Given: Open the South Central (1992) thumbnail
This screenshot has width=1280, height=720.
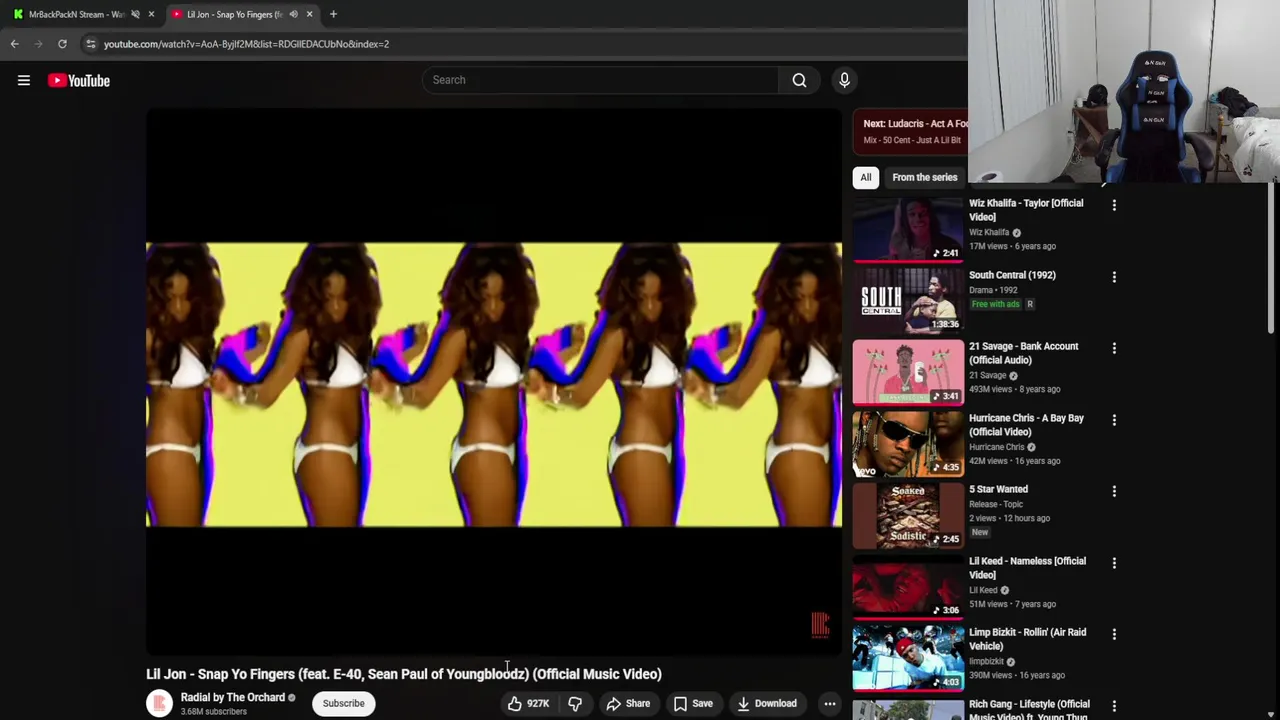Looking at the screenshot, I should click(x=908, y=300).
